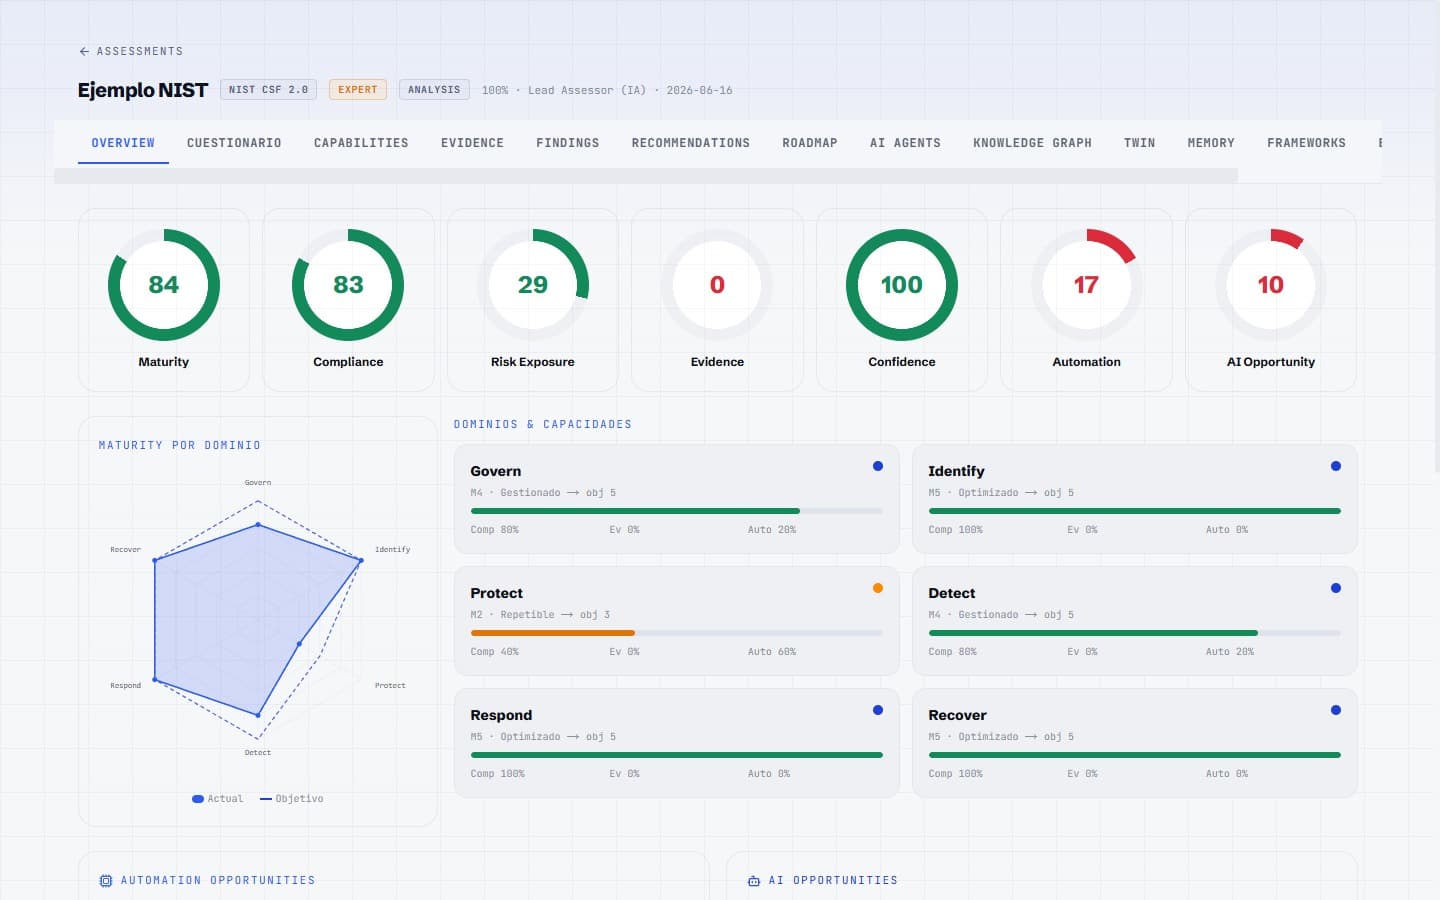Click the Govern compliance progress bar
1440x900 pixels.
pyautogui.click(x=677, y=511)
